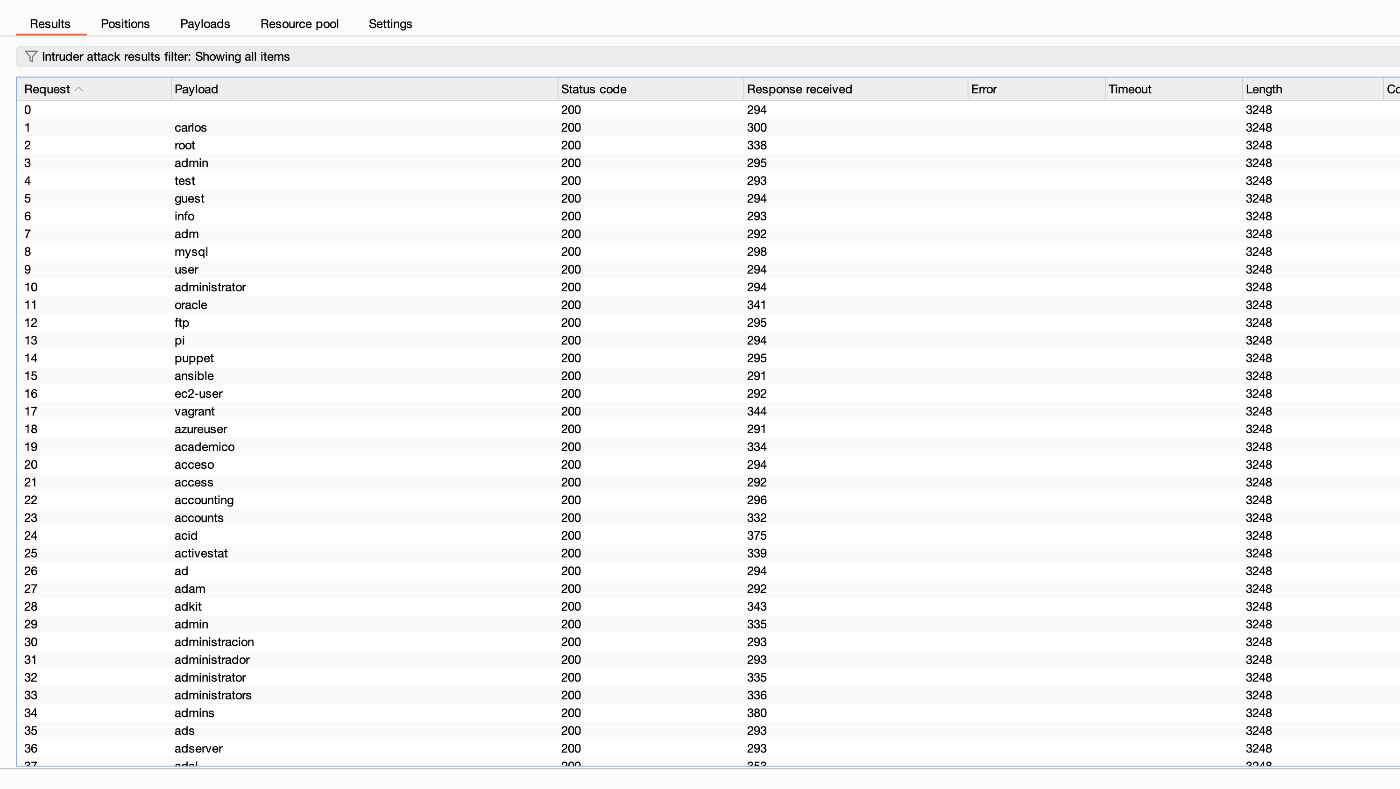Select the academico payload row

(x=708, y=447)
